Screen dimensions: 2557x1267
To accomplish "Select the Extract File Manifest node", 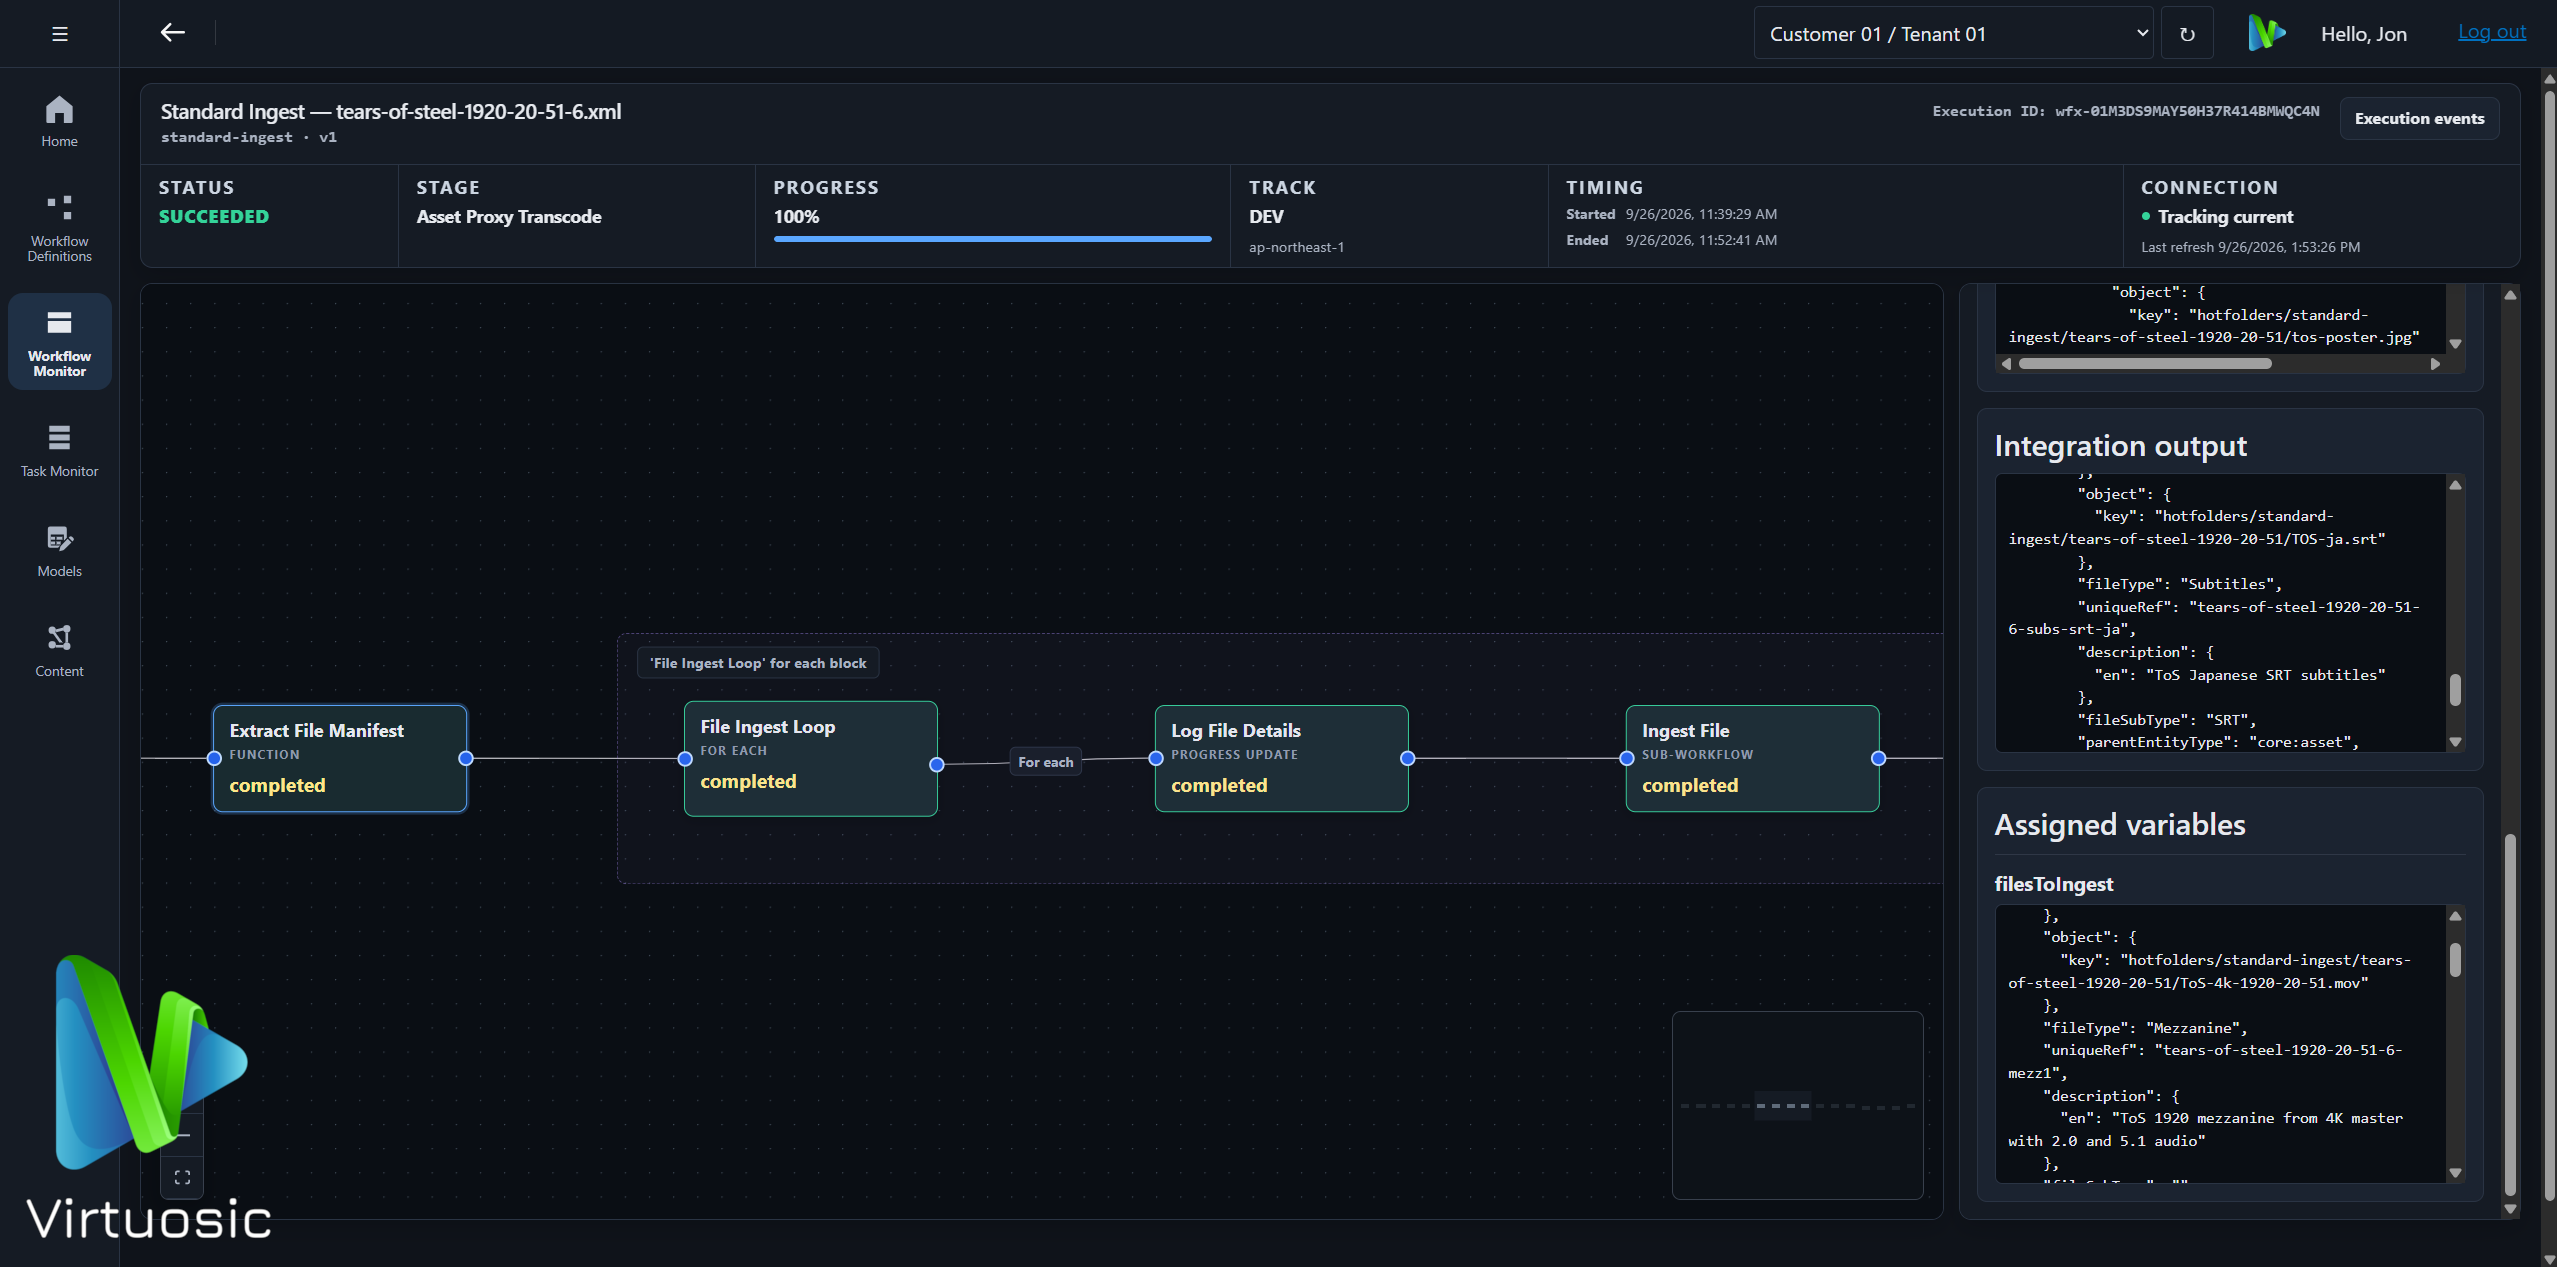I will [x=340, y=759].
